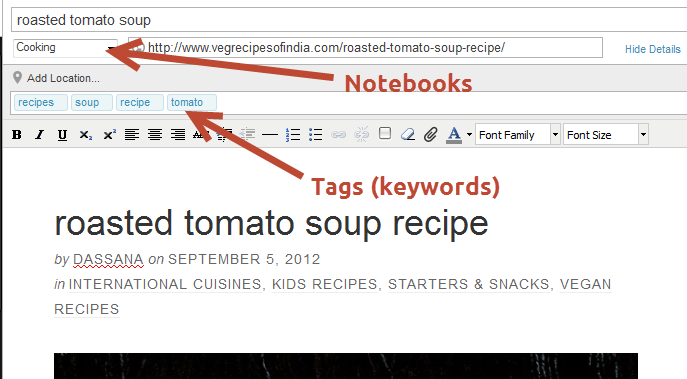This screenshot has width=687, height=379.
Task: Open the Font Family dropdown
Action: click(x=517, y=135)
